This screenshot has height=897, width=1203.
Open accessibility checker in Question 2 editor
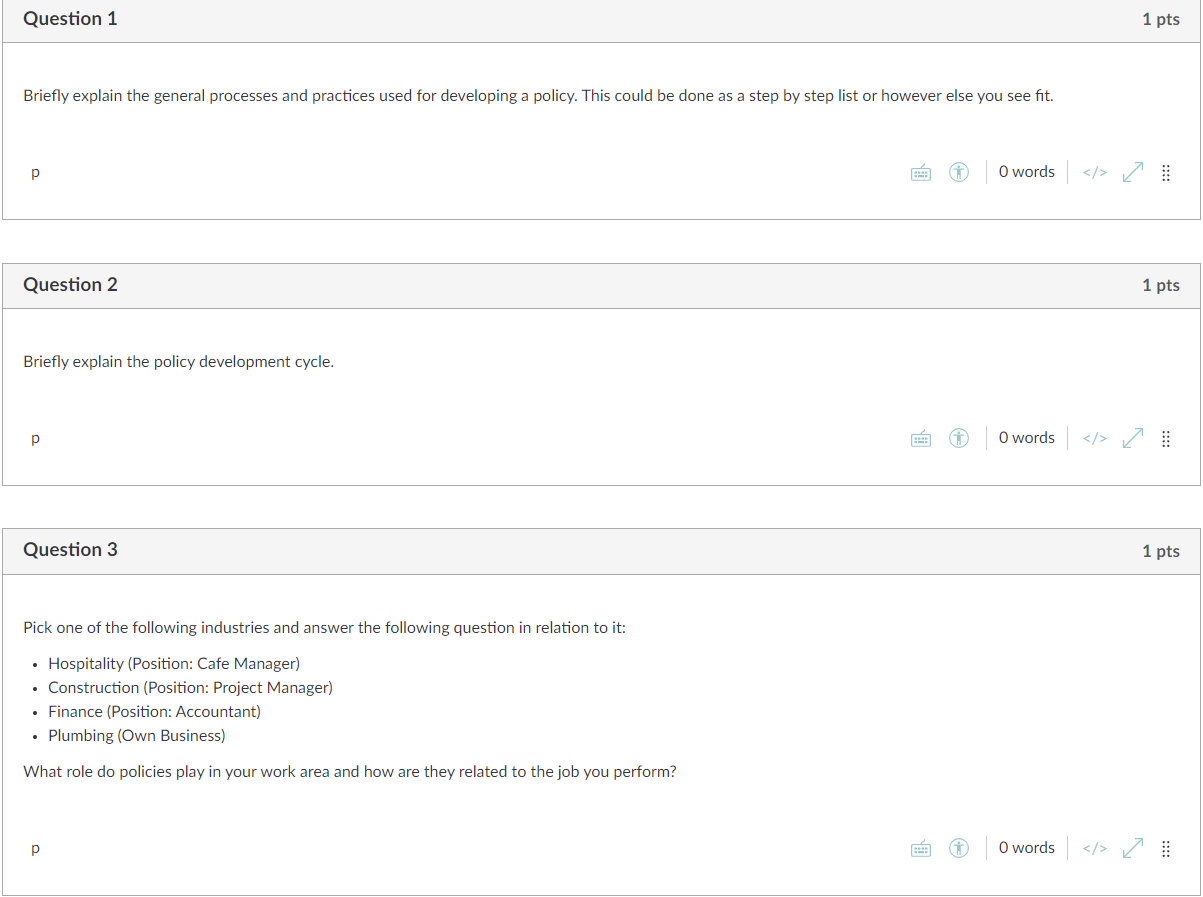(959, 438)
